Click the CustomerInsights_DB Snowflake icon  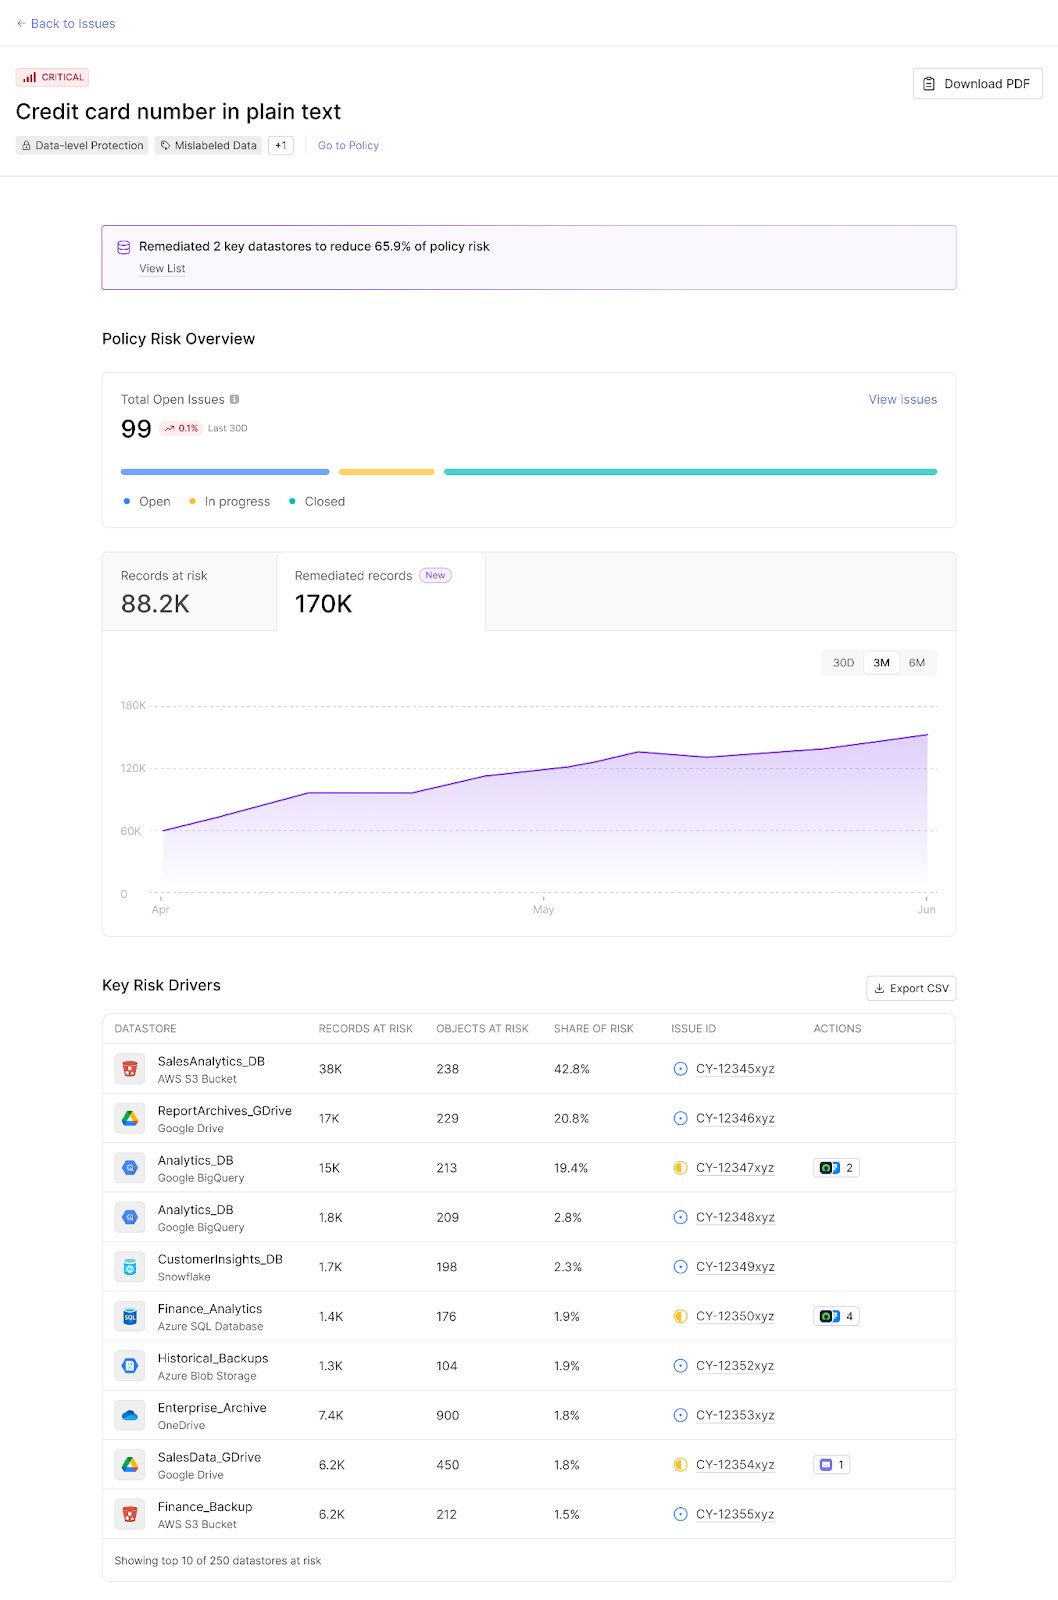130,1267
